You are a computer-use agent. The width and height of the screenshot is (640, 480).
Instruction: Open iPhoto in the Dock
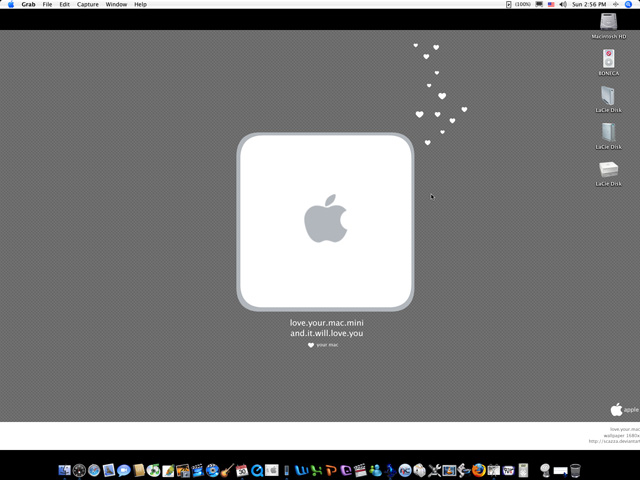coord(182,471)
